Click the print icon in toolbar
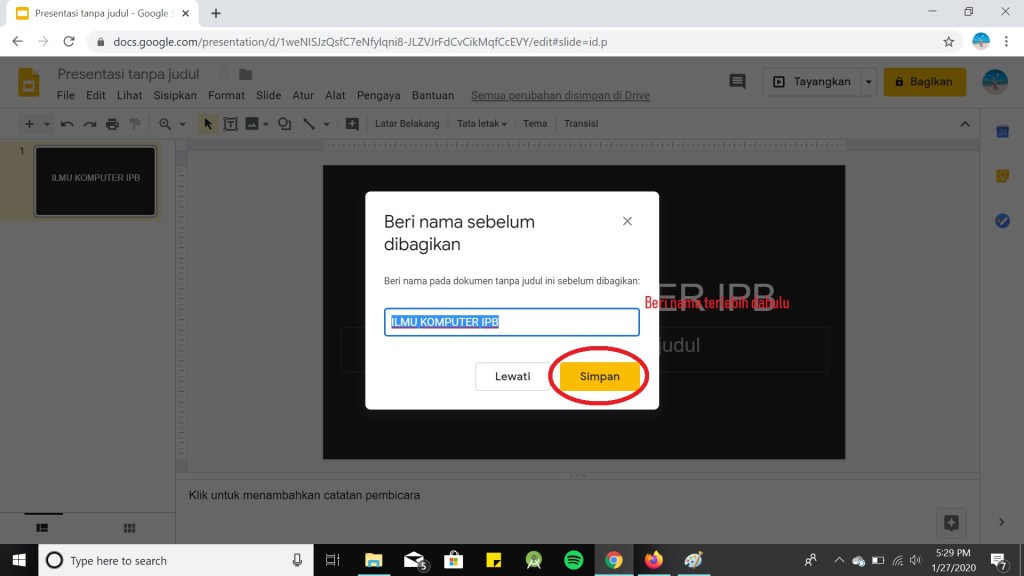 tap(112, 124)
